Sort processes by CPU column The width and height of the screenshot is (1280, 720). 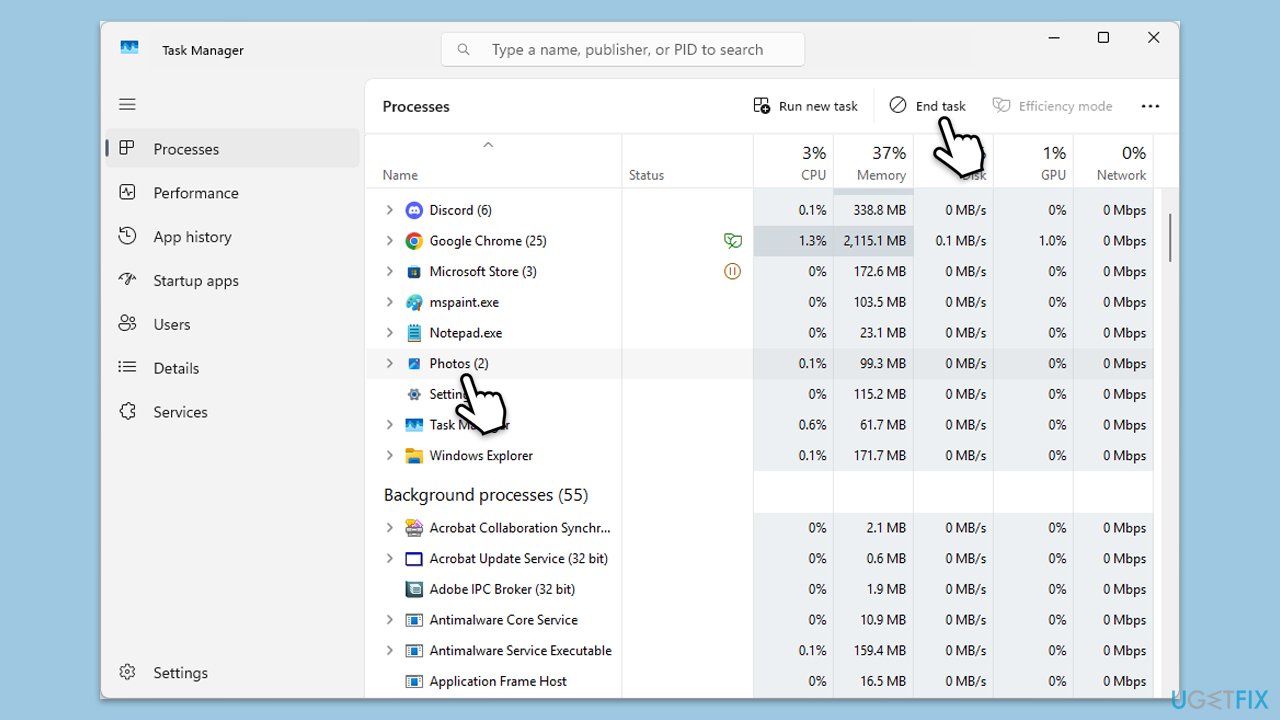click(793, 162)
